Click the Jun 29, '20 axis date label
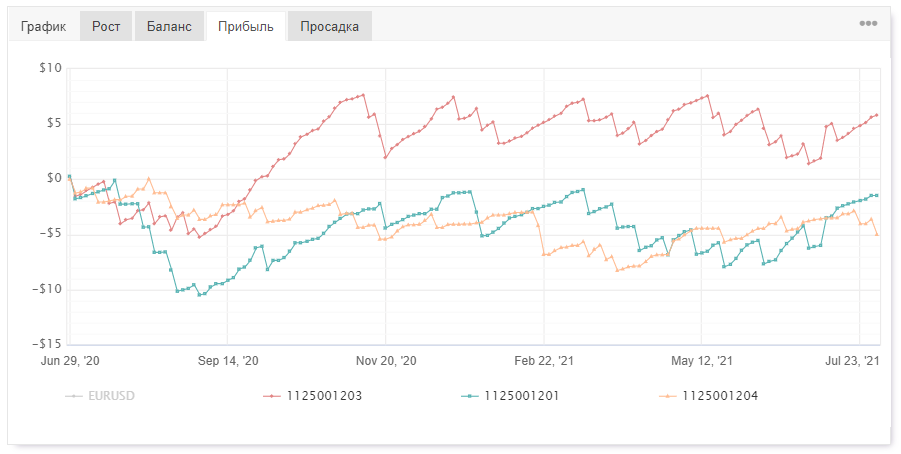The height and width of the screenshot is (454, 901). coord(70,361)
